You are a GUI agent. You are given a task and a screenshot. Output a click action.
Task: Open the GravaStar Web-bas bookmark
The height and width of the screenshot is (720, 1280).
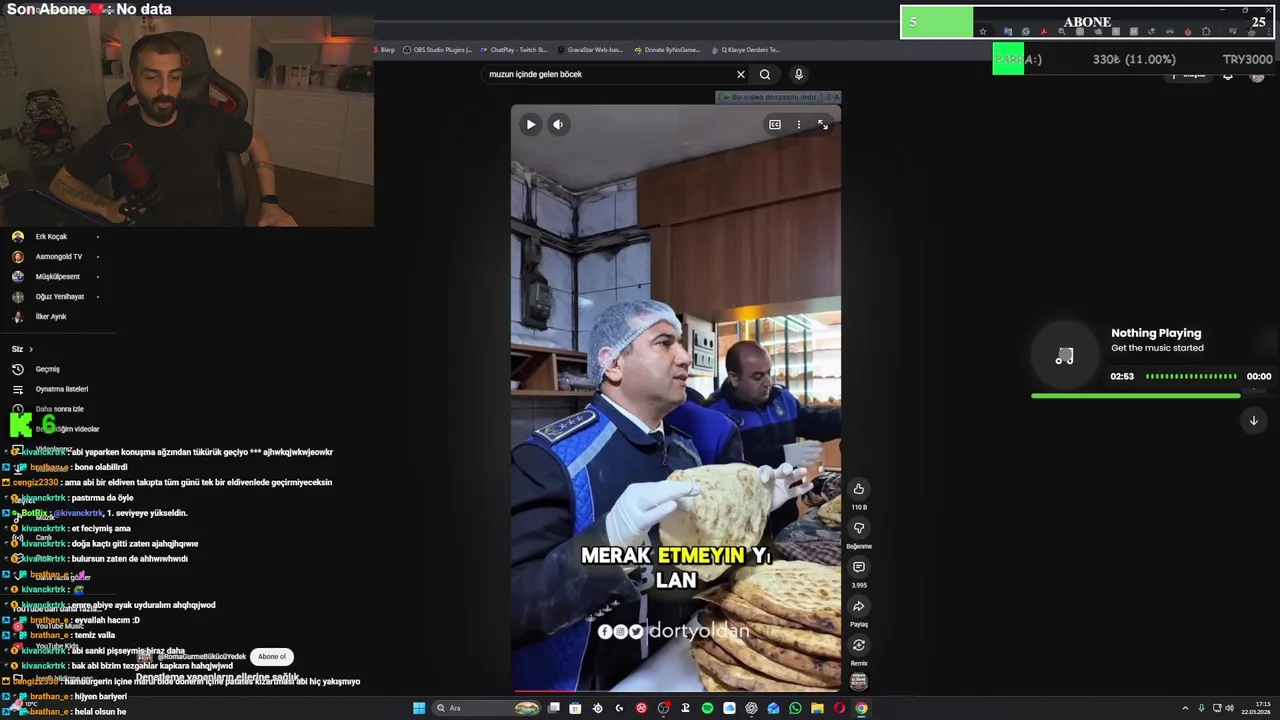590,50
